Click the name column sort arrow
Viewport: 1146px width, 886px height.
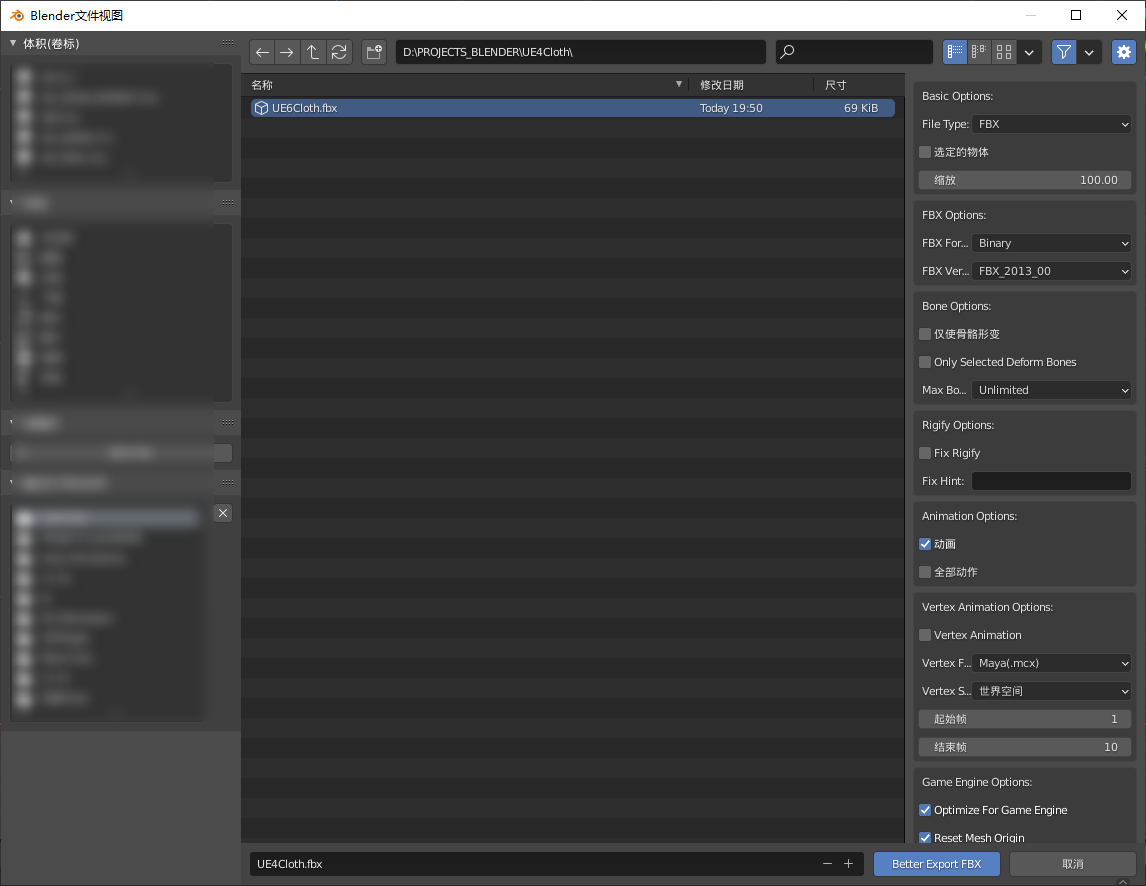(679, 84)
